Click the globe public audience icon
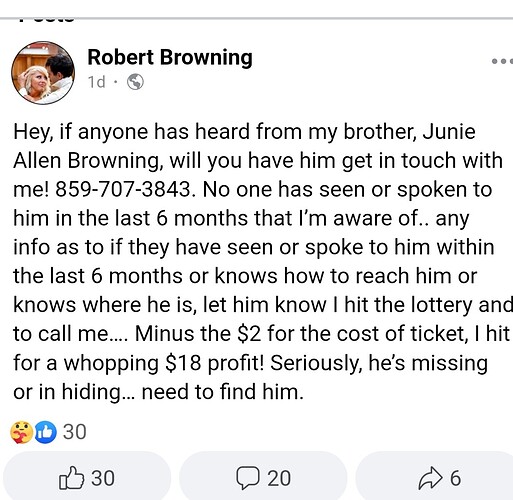 click(x=135, y=82)
